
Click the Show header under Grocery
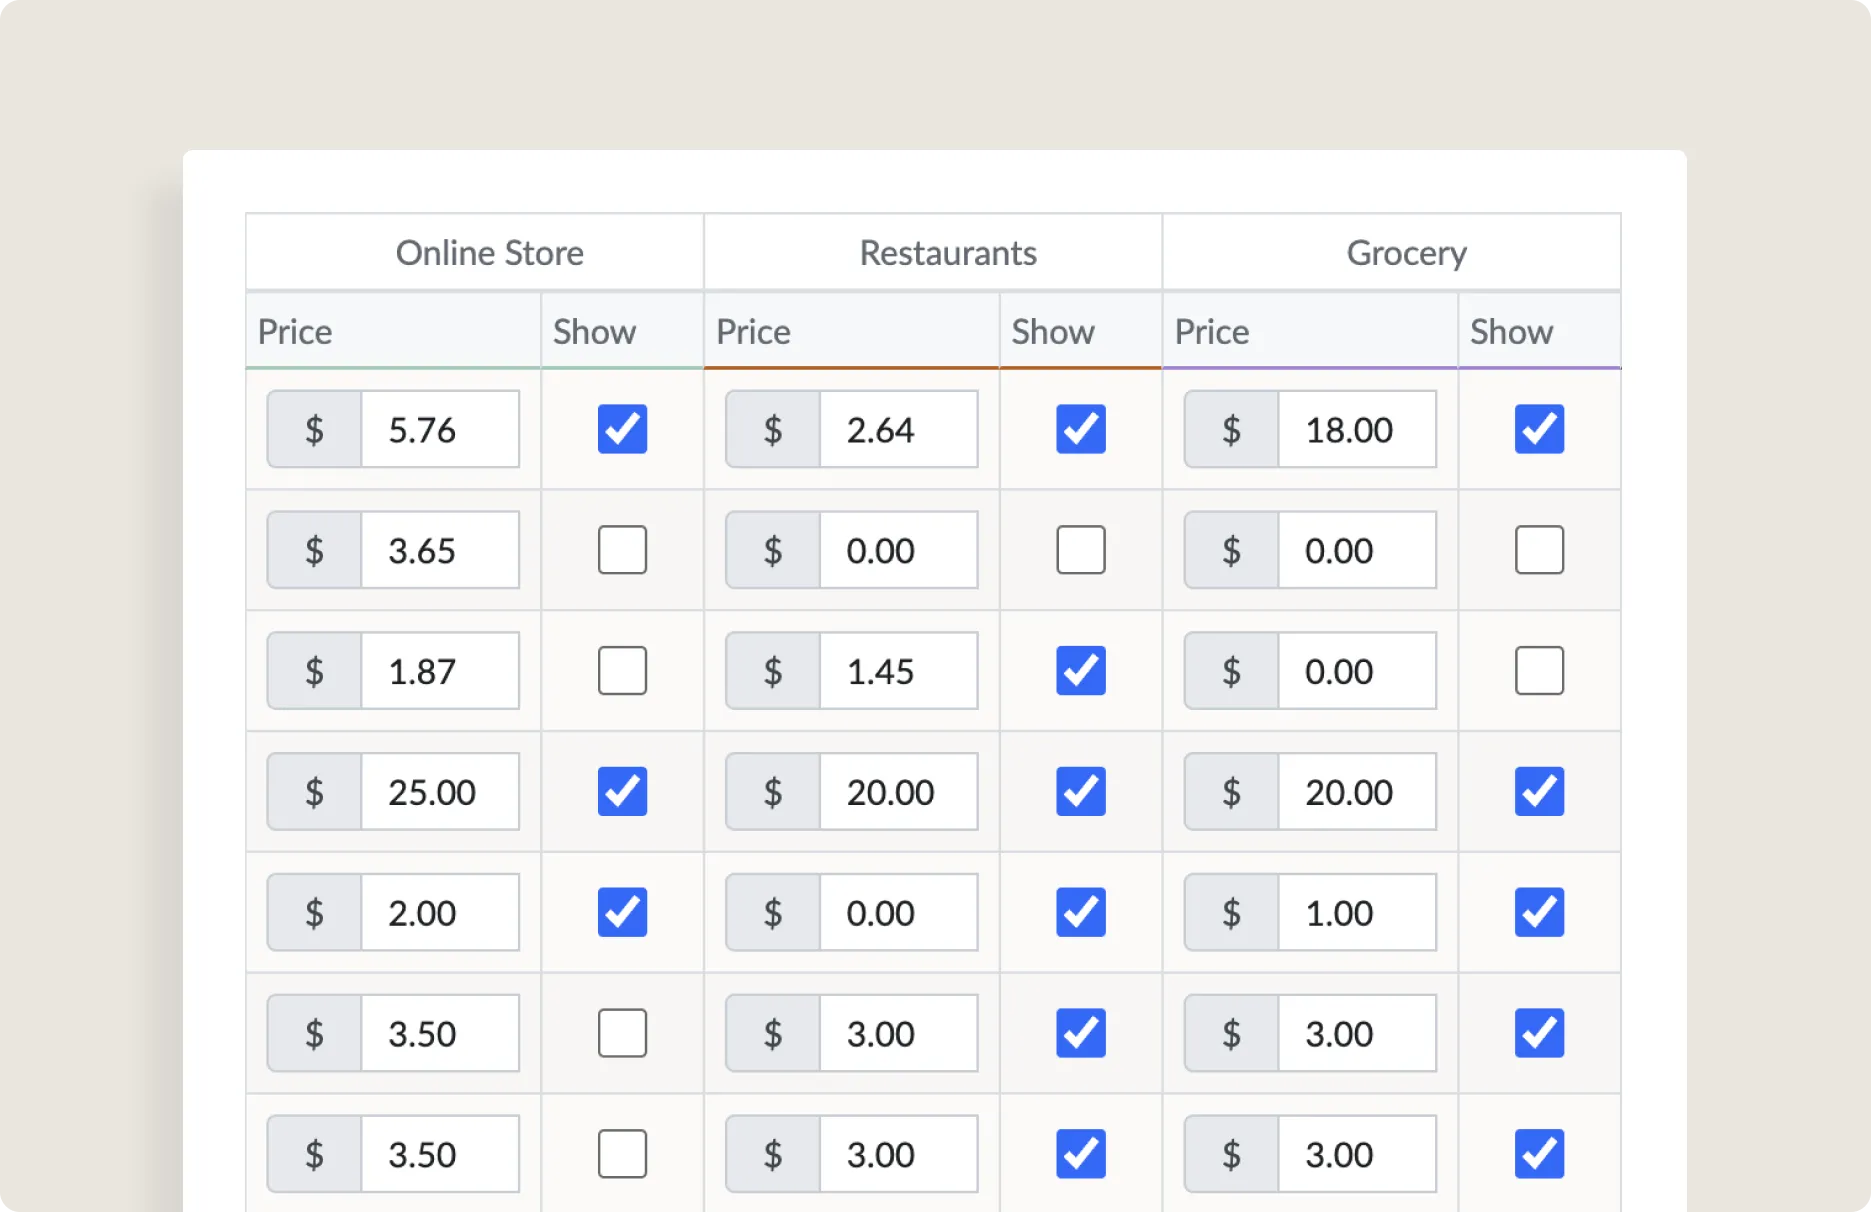coord(1511,332)
